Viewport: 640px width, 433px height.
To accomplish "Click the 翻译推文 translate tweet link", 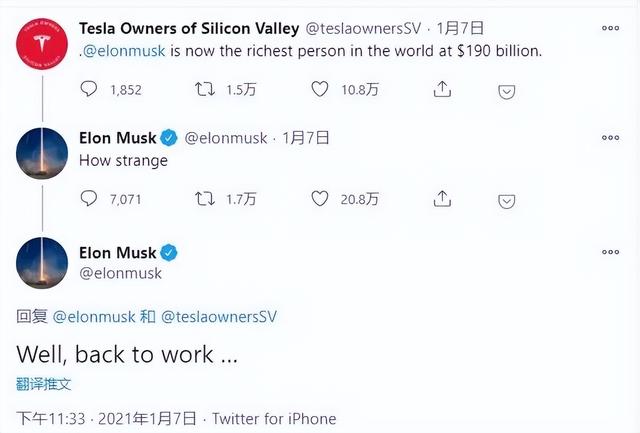I will pyautogui.click(x=44, y=383).
